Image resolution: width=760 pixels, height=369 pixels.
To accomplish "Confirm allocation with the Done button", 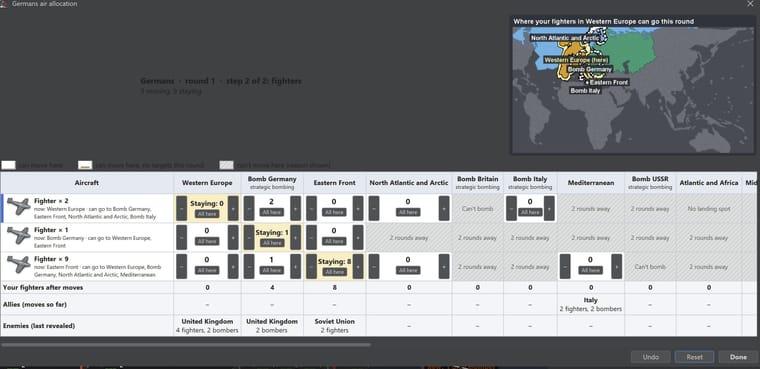I will (738, 357).
